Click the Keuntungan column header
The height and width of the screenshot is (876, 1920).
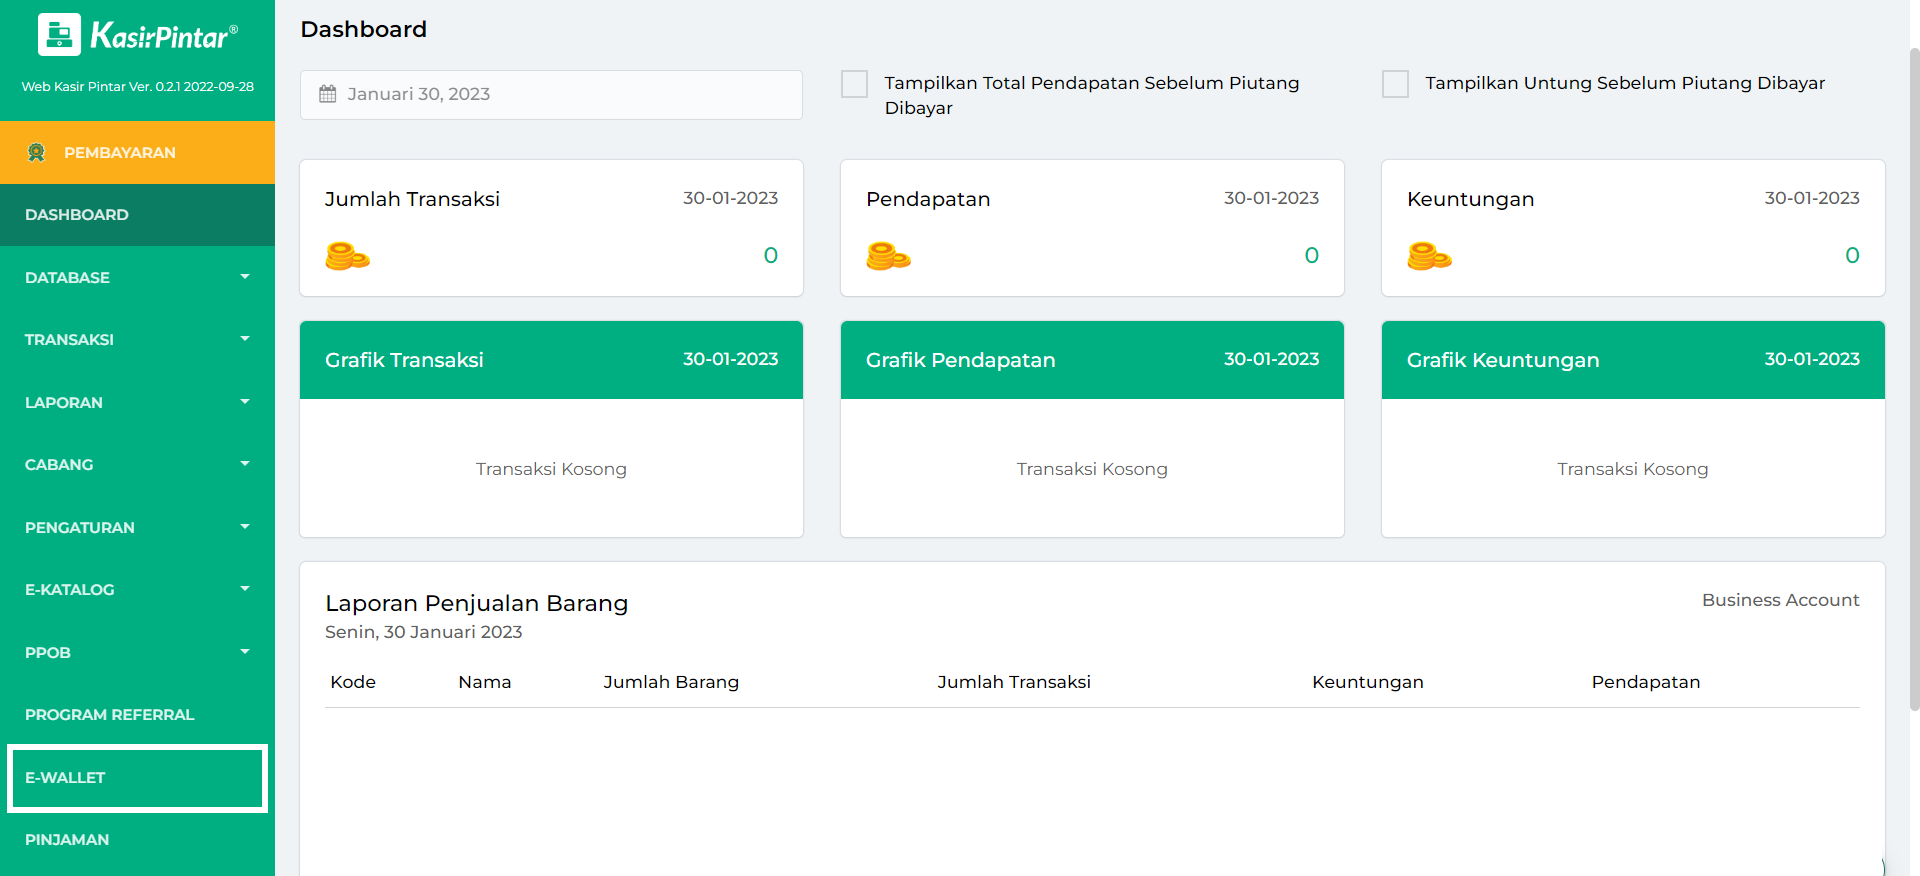coord(1368,682)
